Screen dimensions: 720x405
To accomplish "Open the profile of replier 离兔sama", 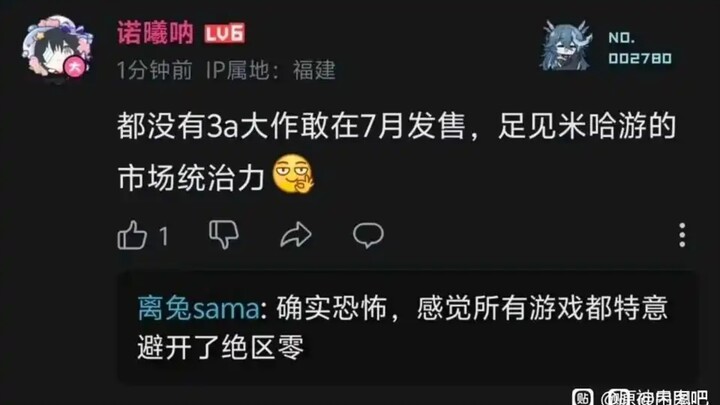I will point(199,309).
